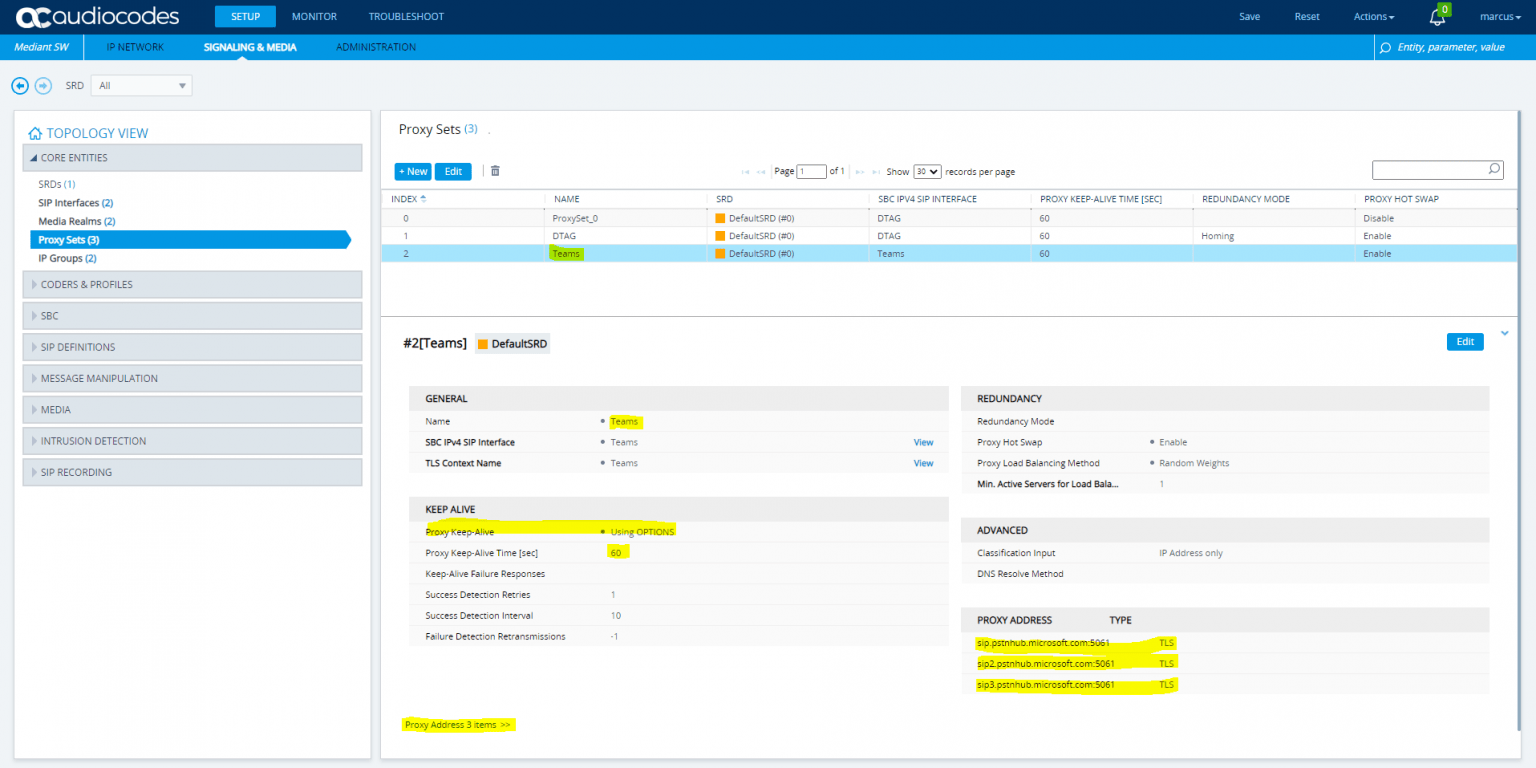The image size is (1536, 768).
Task: Click the trash icon to delete a proxy set
Action: click(495, 171)
